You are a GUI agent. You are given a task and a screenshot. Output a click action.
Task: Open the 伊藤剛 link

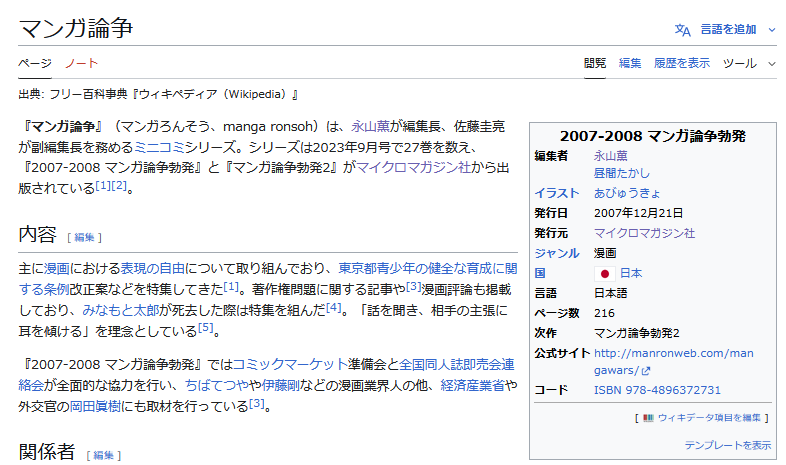(x=280, y=385)
